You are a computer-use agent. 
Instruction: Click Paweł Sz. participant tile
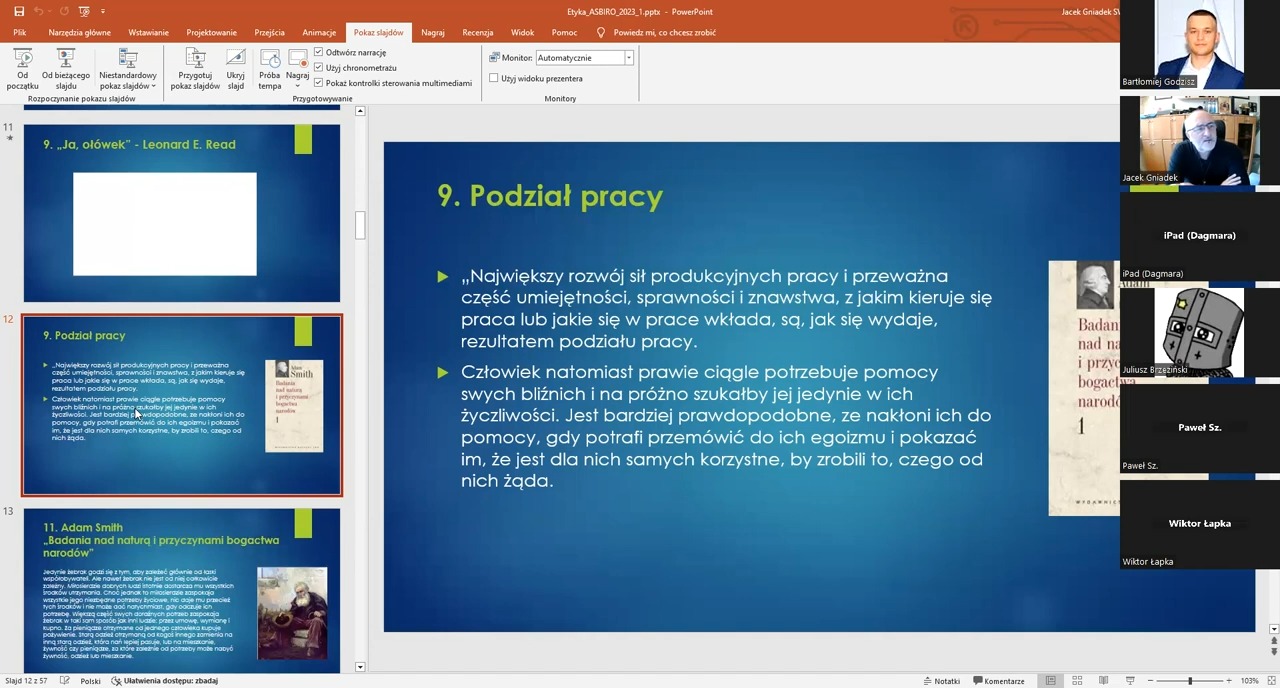click(1199, 428)
